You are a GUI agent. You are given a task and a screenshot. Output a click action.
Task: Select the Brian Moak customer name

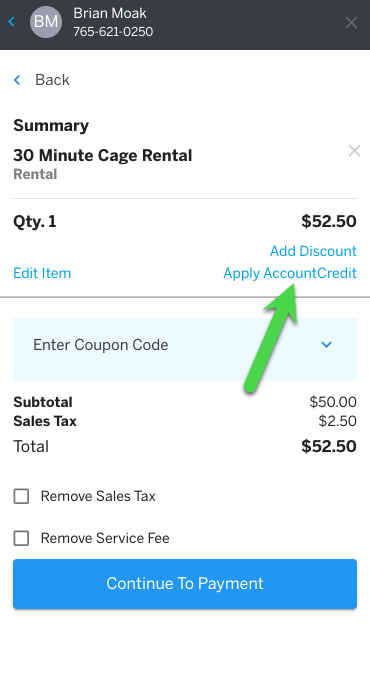click(110, 13)
